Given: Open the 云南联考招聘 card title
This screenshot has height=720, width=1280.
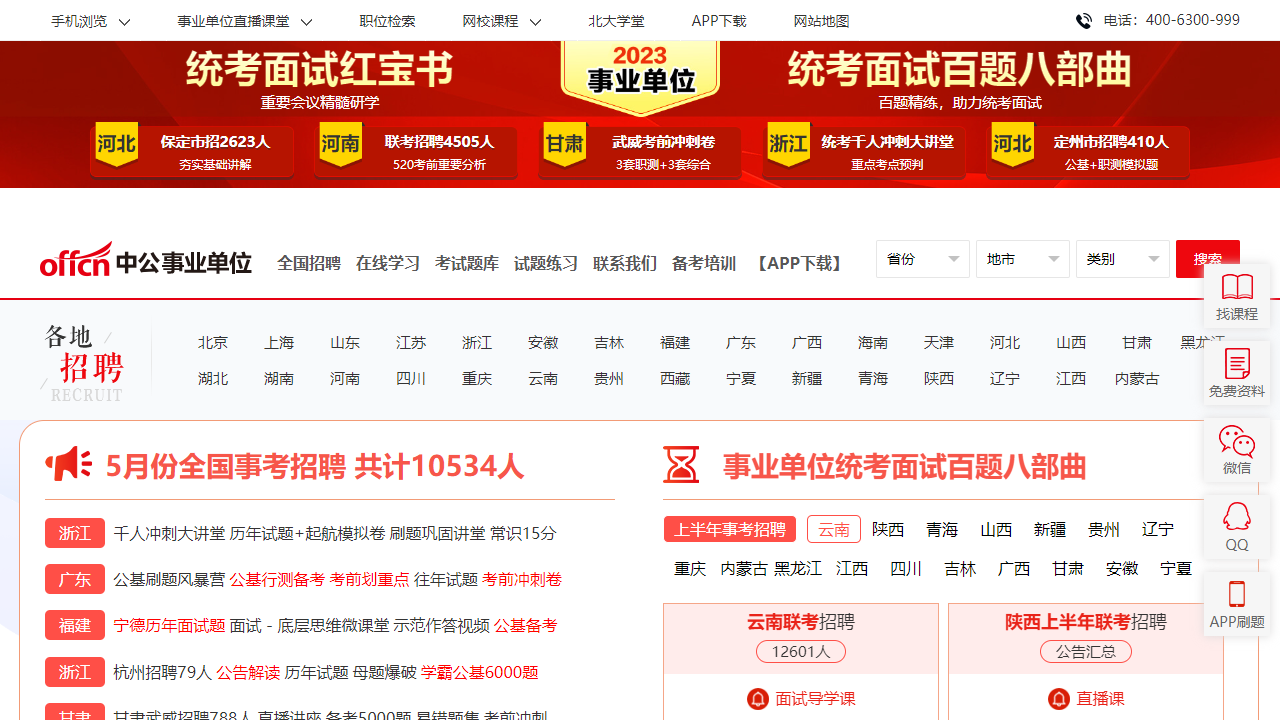Looking at the screenshot, I should [x=801, y=622].
